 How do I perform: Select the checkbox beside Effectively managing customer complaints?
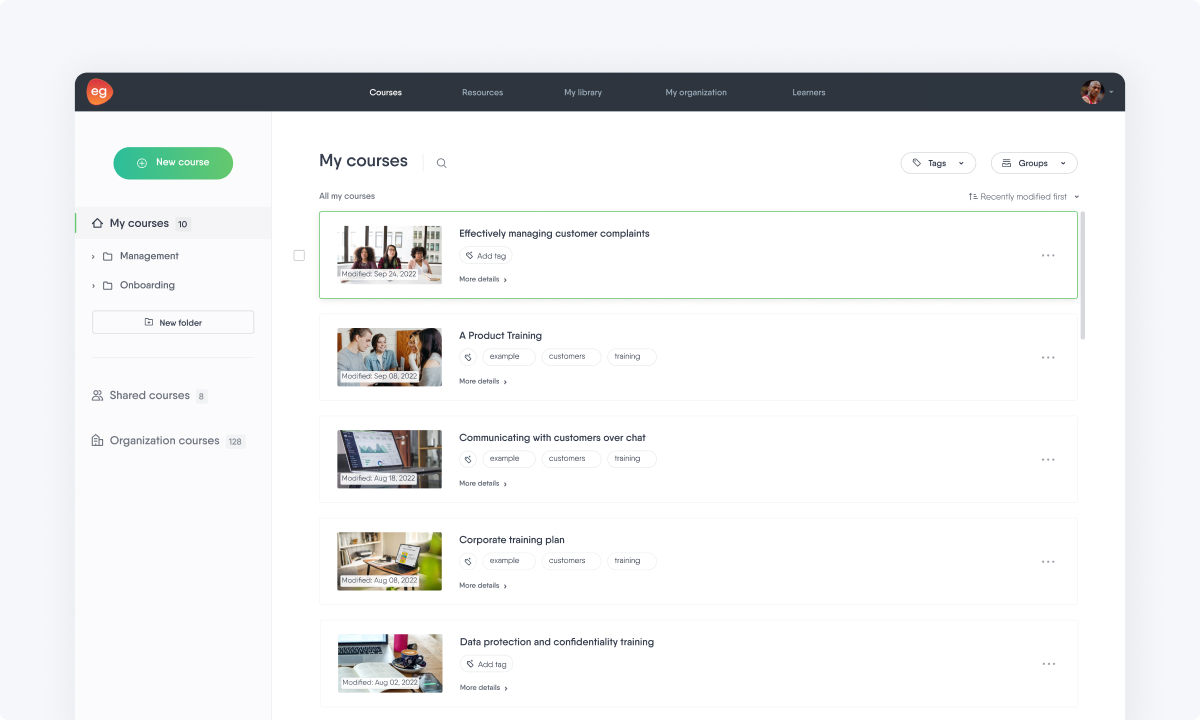[298, 255]
